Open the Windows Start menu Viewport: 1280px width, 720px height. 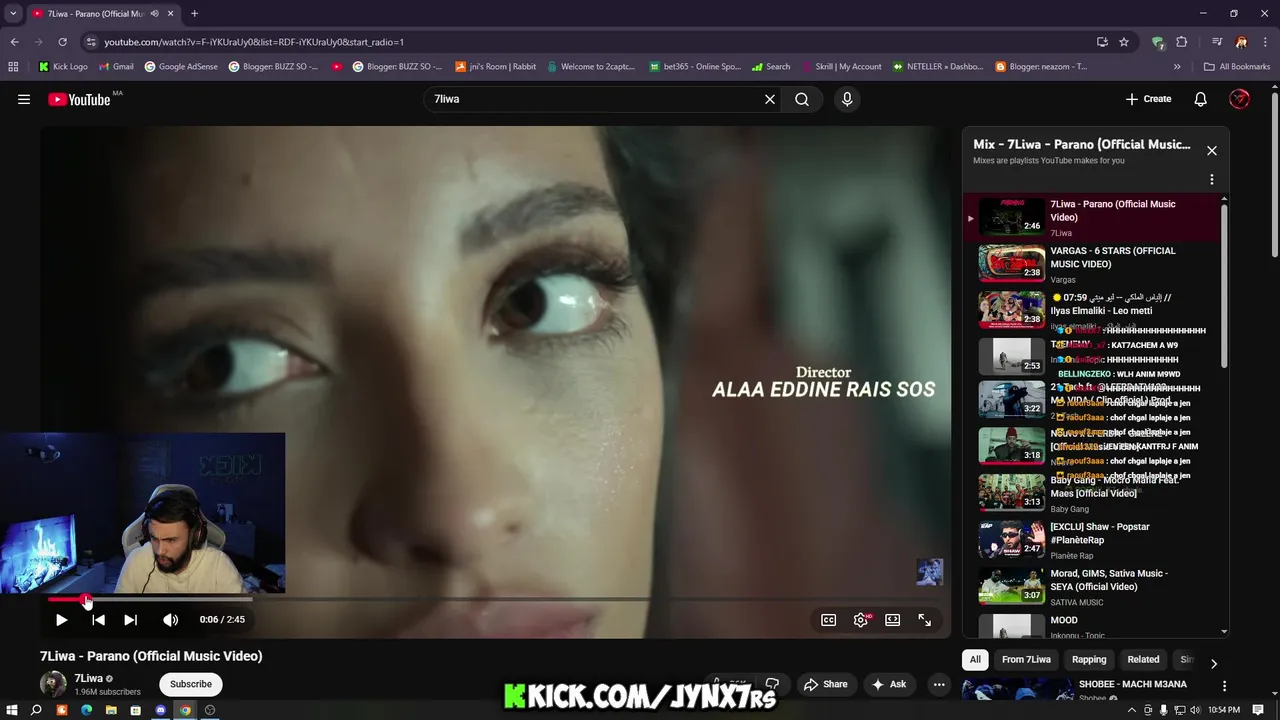(x=11, y=710)
